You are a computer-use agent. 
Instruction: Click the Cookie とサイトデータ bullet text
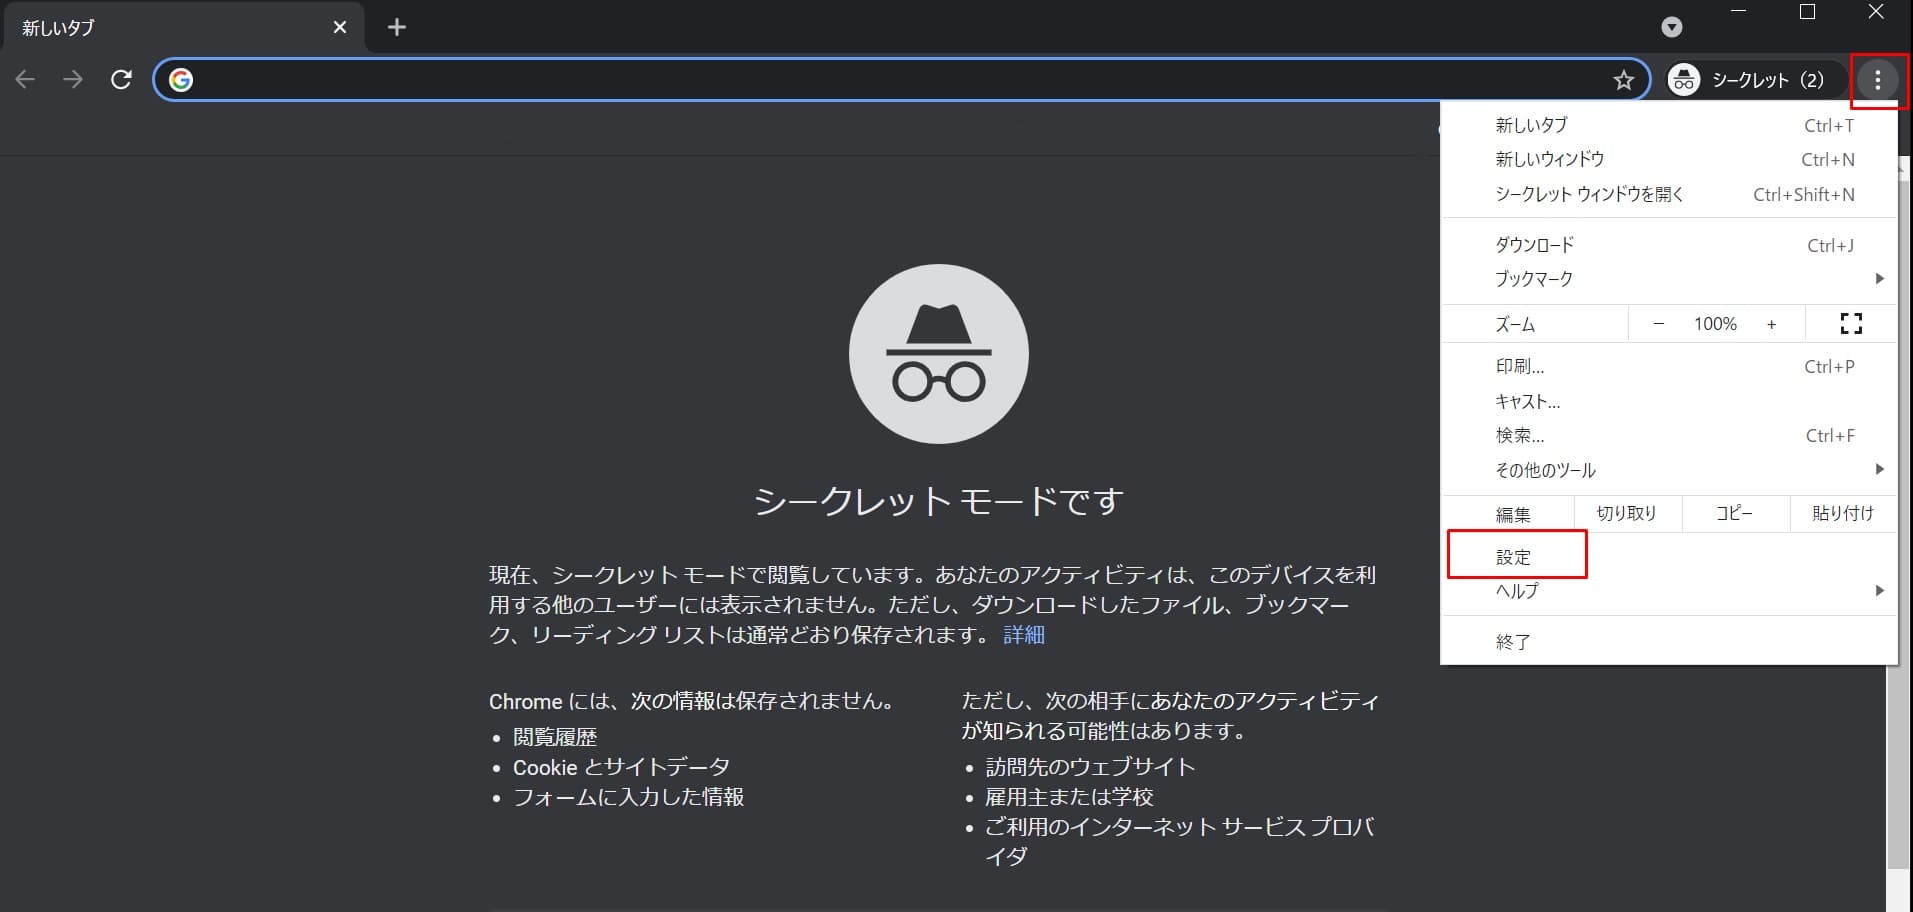621,767
